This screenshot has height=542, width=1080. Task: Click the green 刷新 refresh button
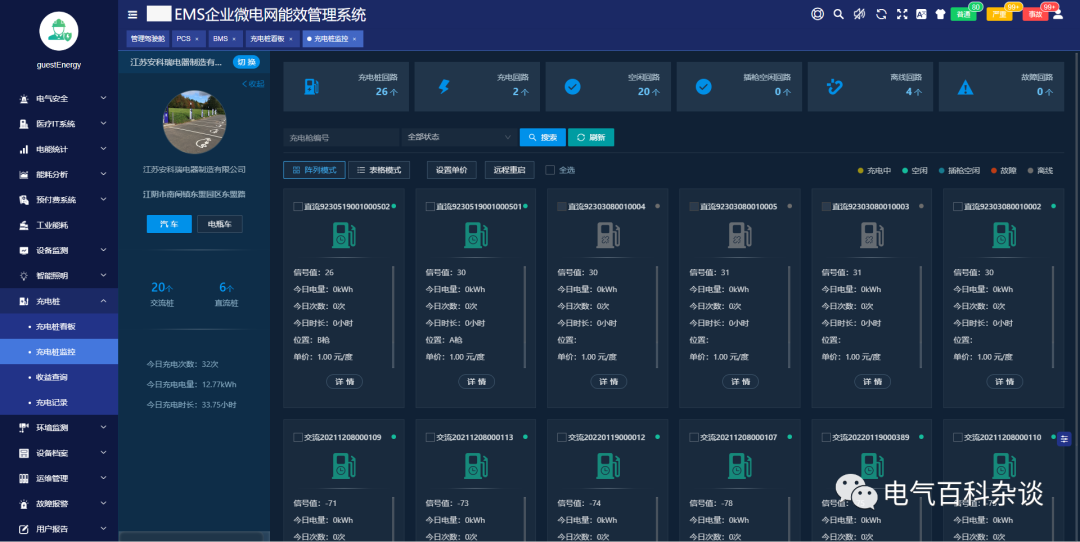tap(590, 137)
